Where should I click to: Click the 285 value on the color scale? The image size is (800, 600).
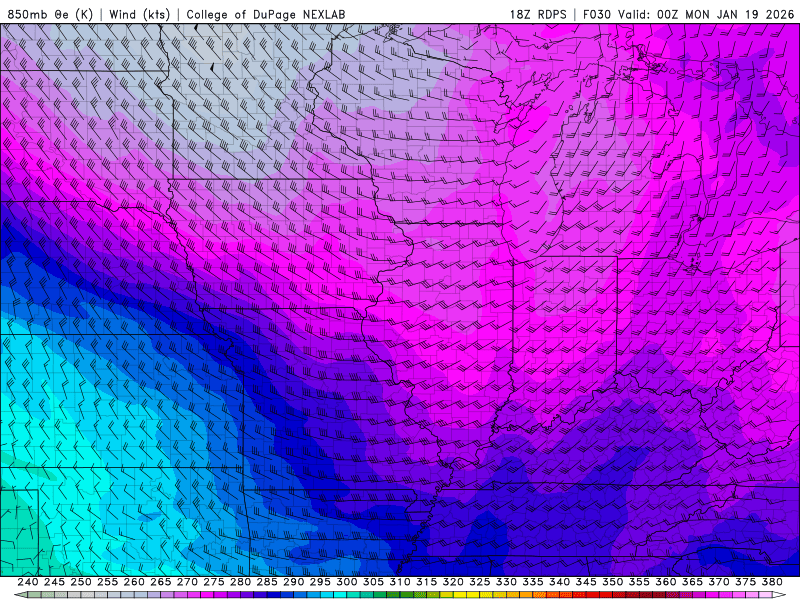click(x=267, y=582)
